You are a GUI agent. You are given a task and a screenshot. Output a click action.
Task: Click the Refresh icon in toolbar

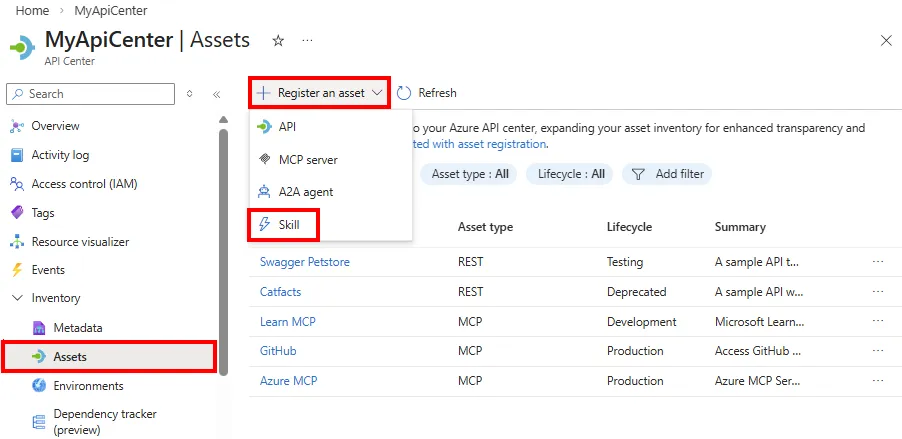coord(404,93)
